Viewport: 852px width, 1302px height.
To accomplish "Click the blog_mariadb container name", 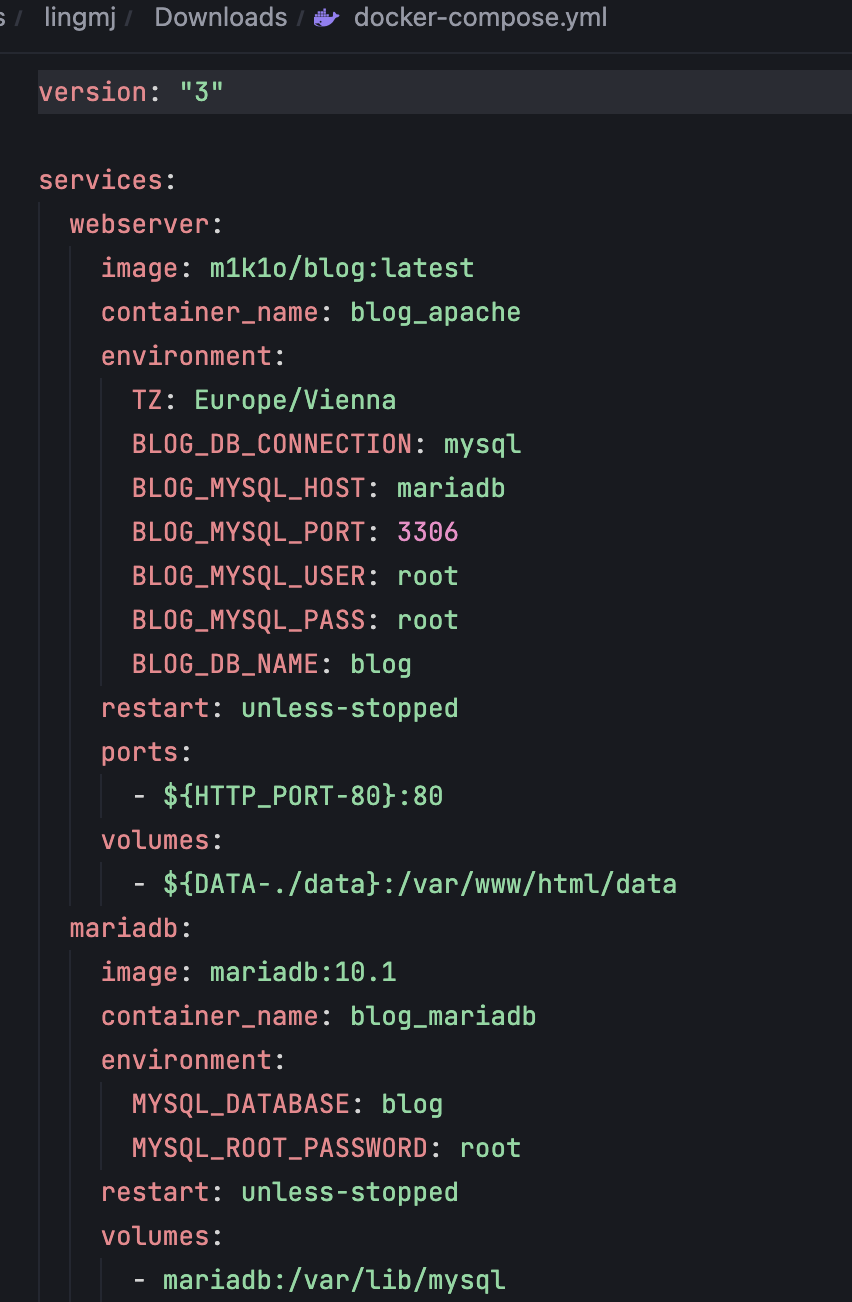I will pyautogui.click(x=443, y=1016).
